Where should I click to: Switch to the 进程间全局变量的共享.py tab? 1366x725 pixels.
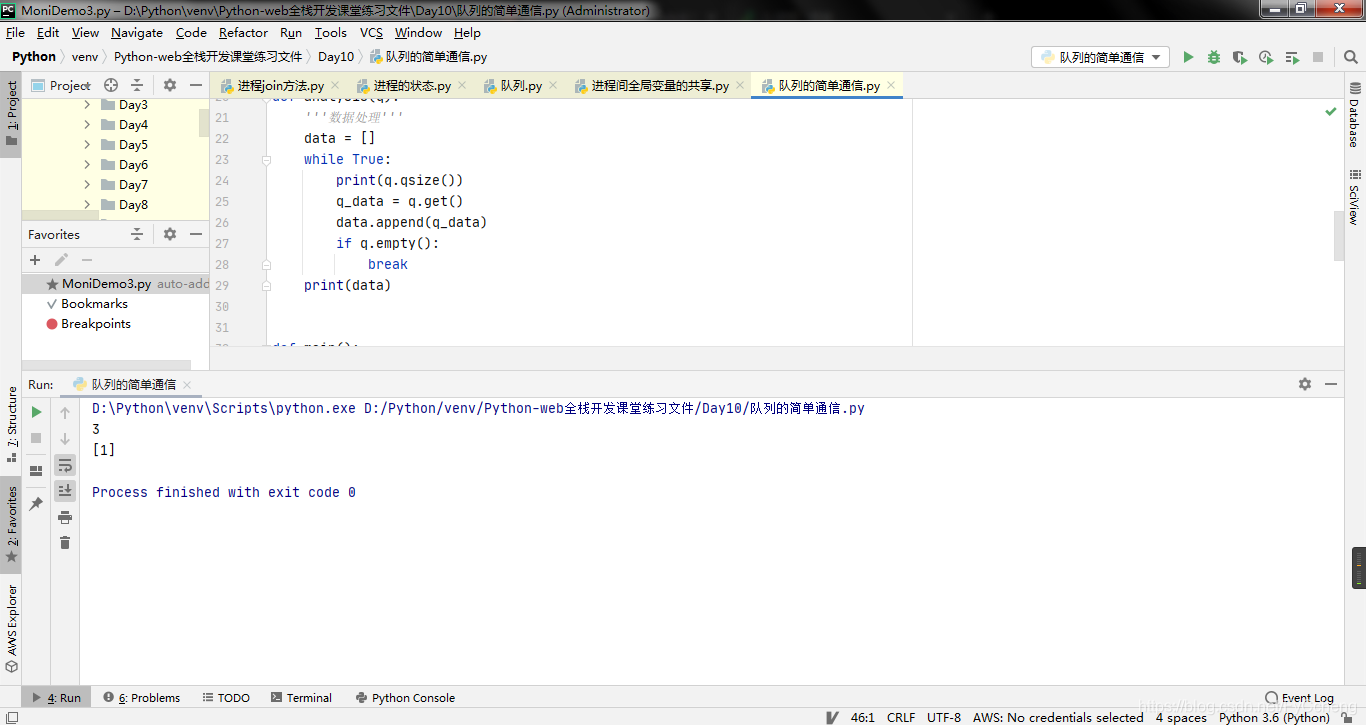click(x=660, y=86)
